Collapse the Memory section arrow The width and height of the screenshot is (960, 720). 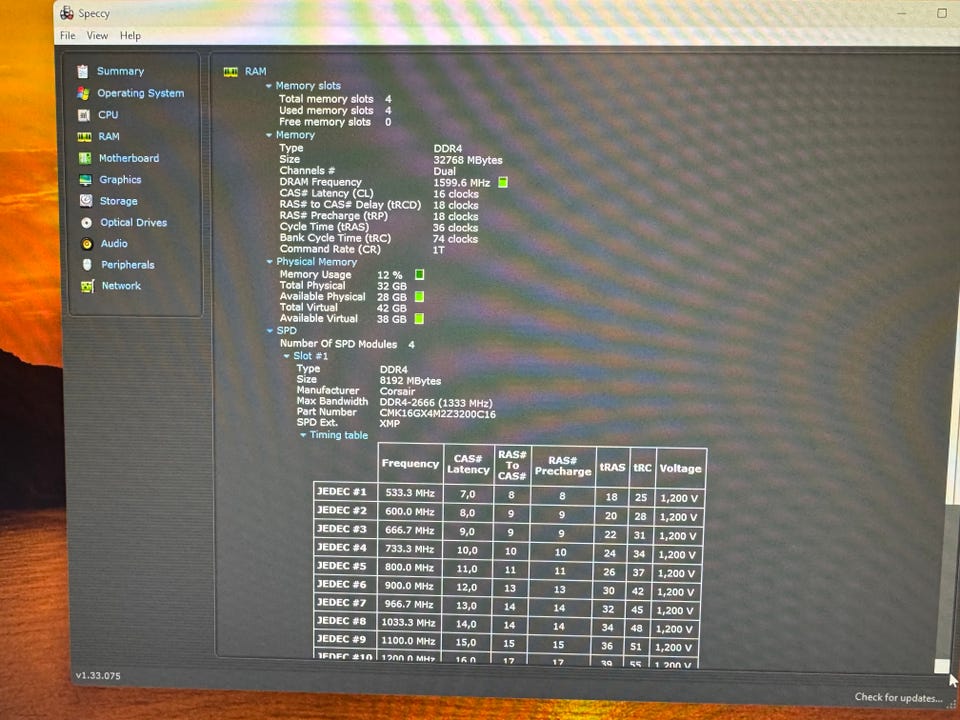pyautogui.click(x=269, y=135)
